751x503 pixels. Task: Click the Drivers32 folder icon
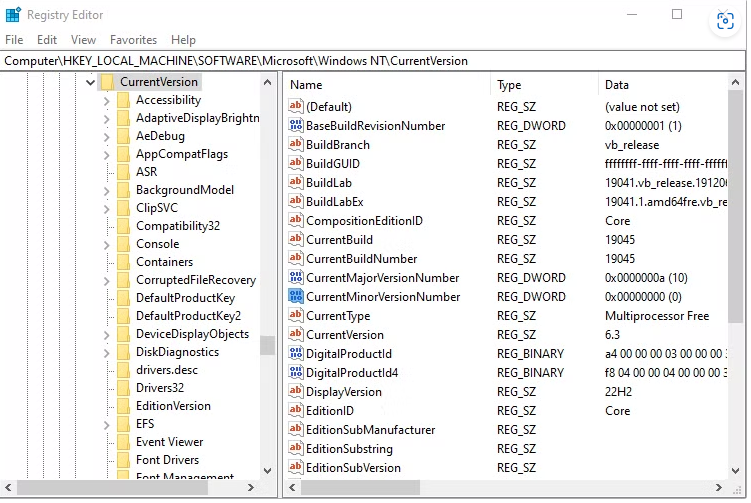124,388
